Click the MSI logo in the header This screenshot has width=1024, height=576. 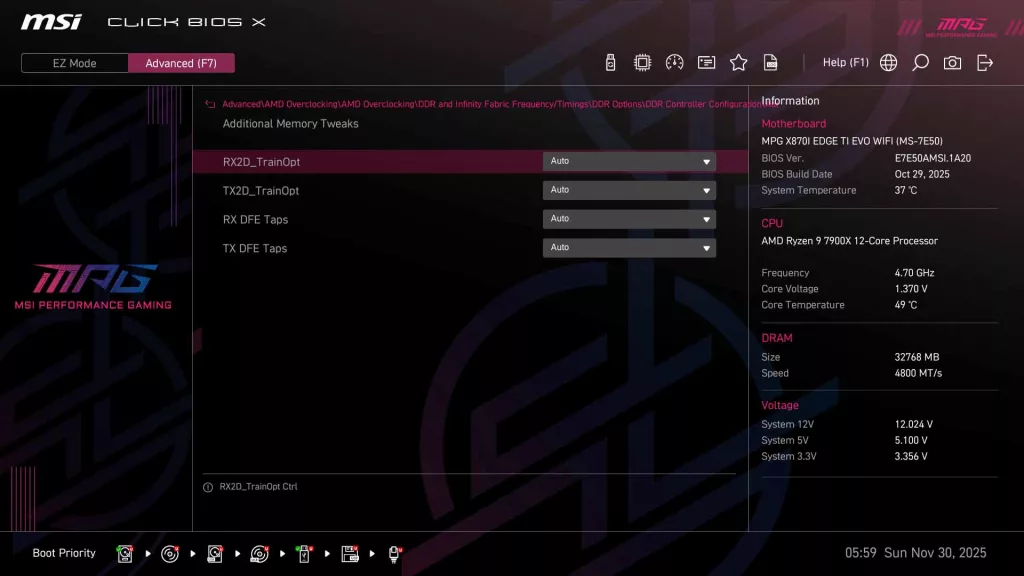(51, 21)
